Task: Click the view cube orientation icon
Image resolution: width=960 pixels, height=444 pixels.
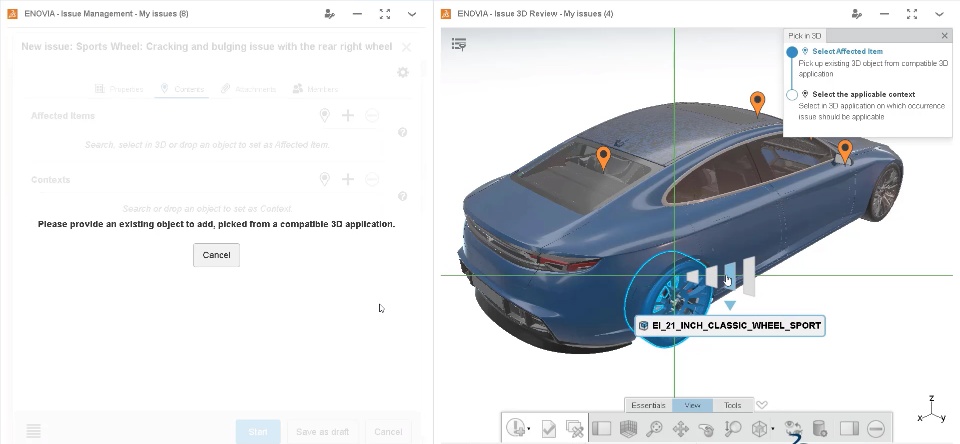Action: (x=760, y=428)
